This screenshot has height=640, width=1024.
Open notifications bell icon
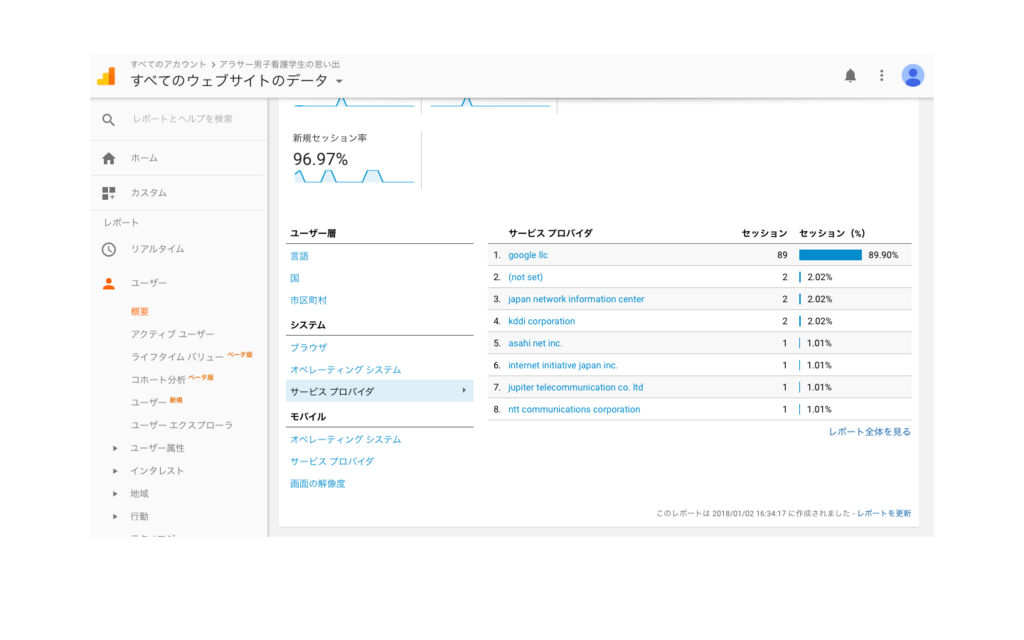pyautogui.click(x=850, y=76)
